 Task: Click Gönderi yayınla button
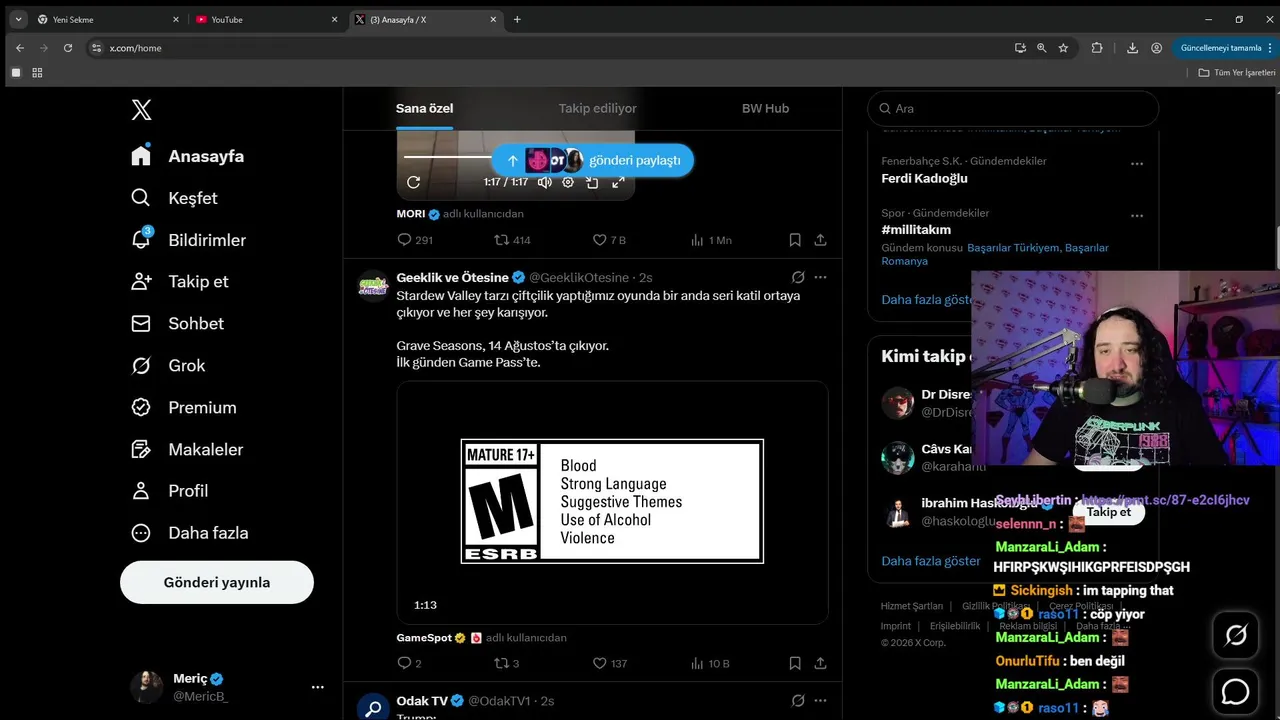click(x=217, y=582)
